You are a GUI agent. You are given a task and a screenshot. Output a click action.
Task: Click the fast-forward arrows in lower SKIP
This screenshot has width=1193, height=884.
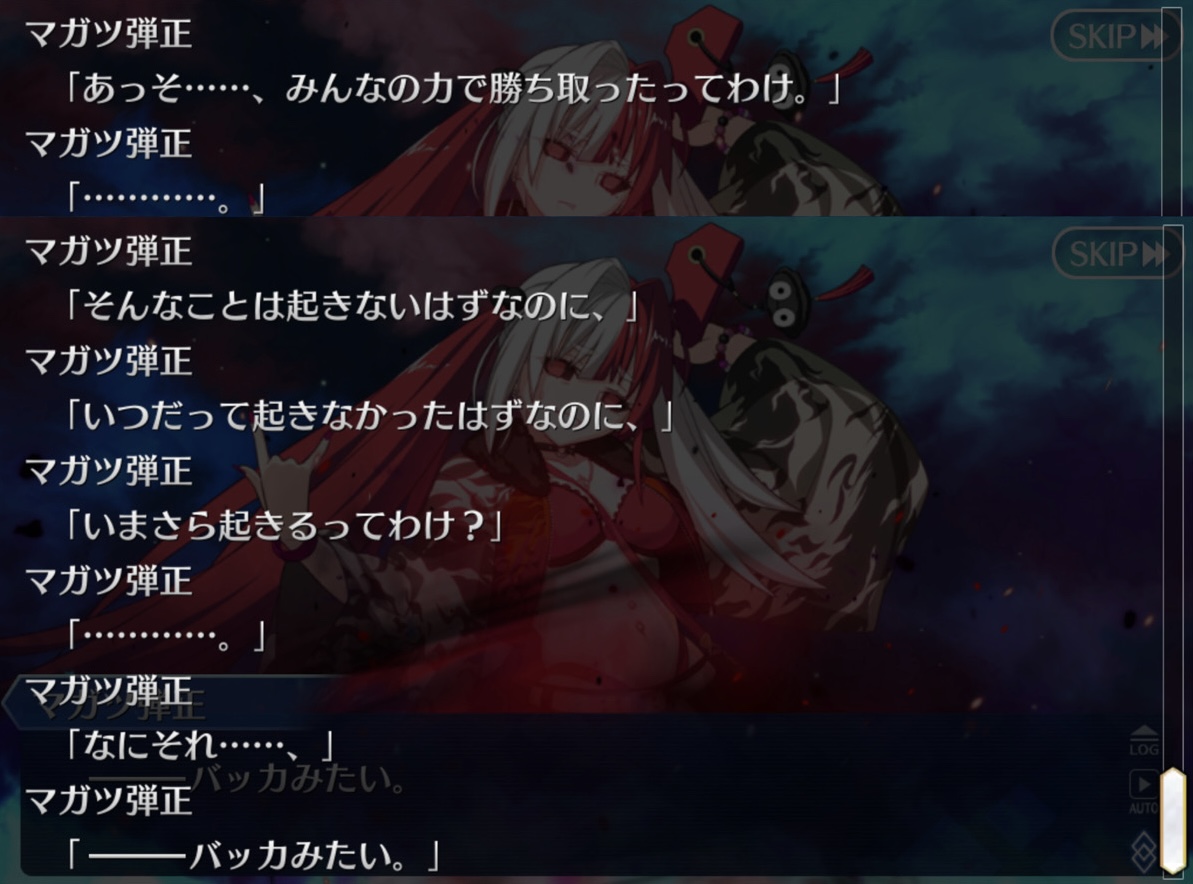[x=1155, y=253]
